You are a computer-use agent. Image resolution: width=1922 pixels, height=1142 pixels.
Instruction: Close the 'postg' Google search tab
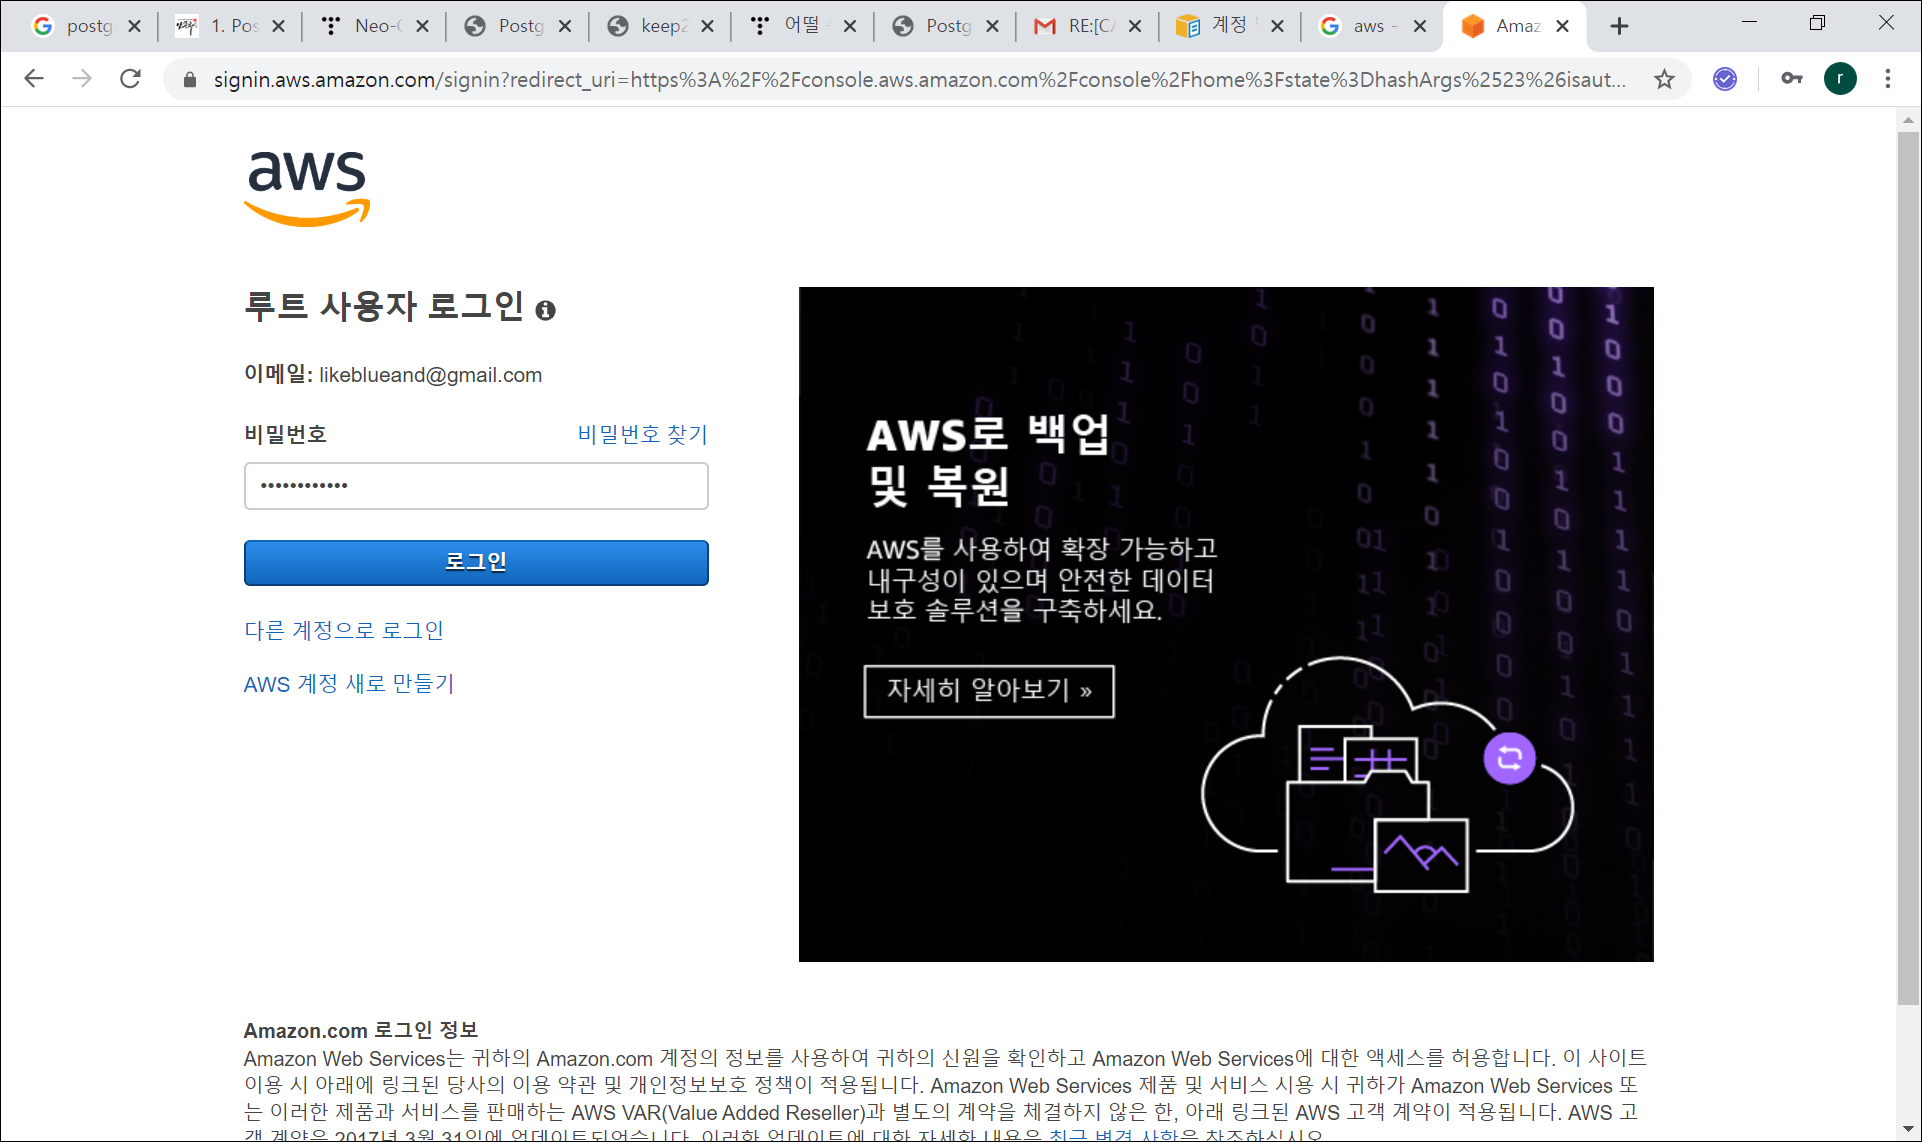pos(134,27)
